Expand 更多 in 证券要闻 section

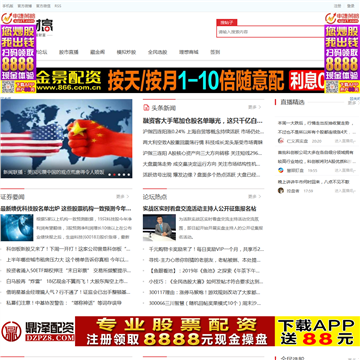(x=122, y=197)
